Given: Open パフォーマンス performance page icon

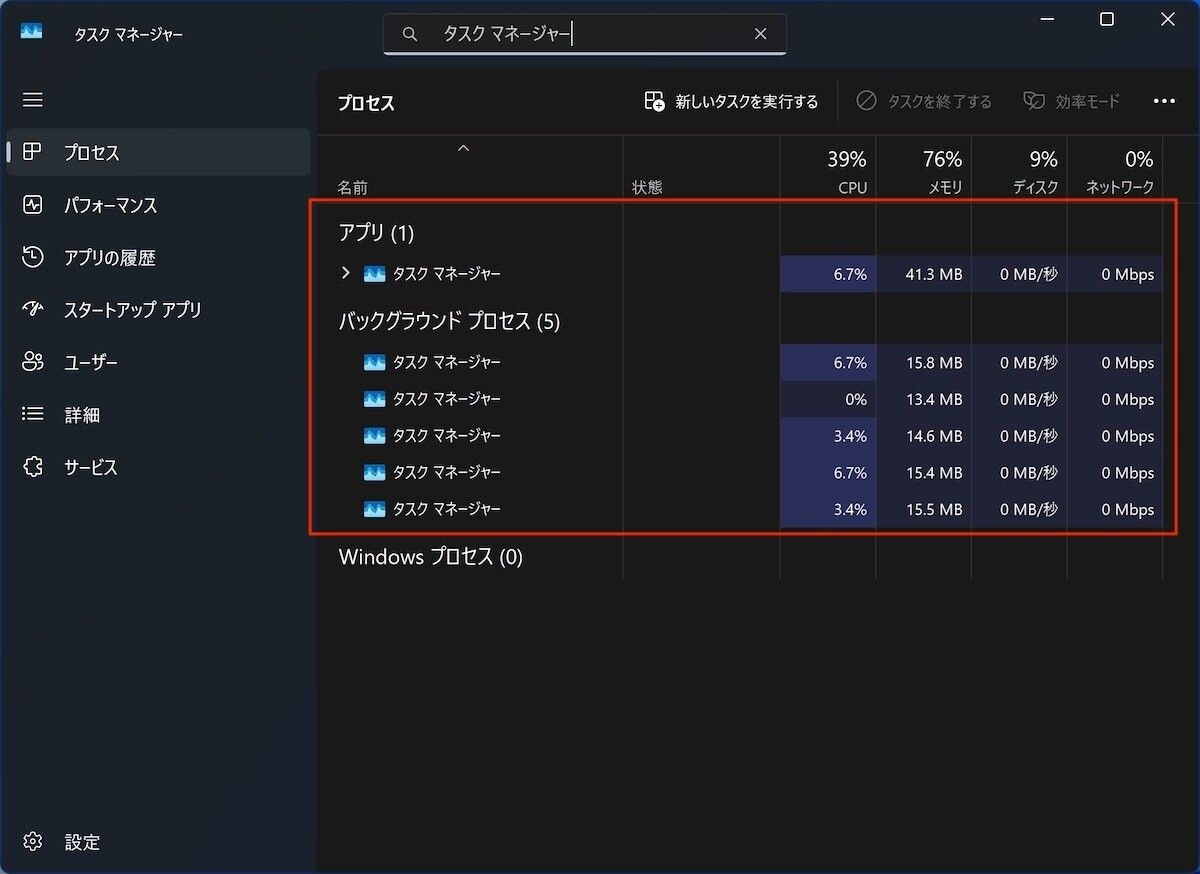Looking at the screenshot, I should coord(33,205).
